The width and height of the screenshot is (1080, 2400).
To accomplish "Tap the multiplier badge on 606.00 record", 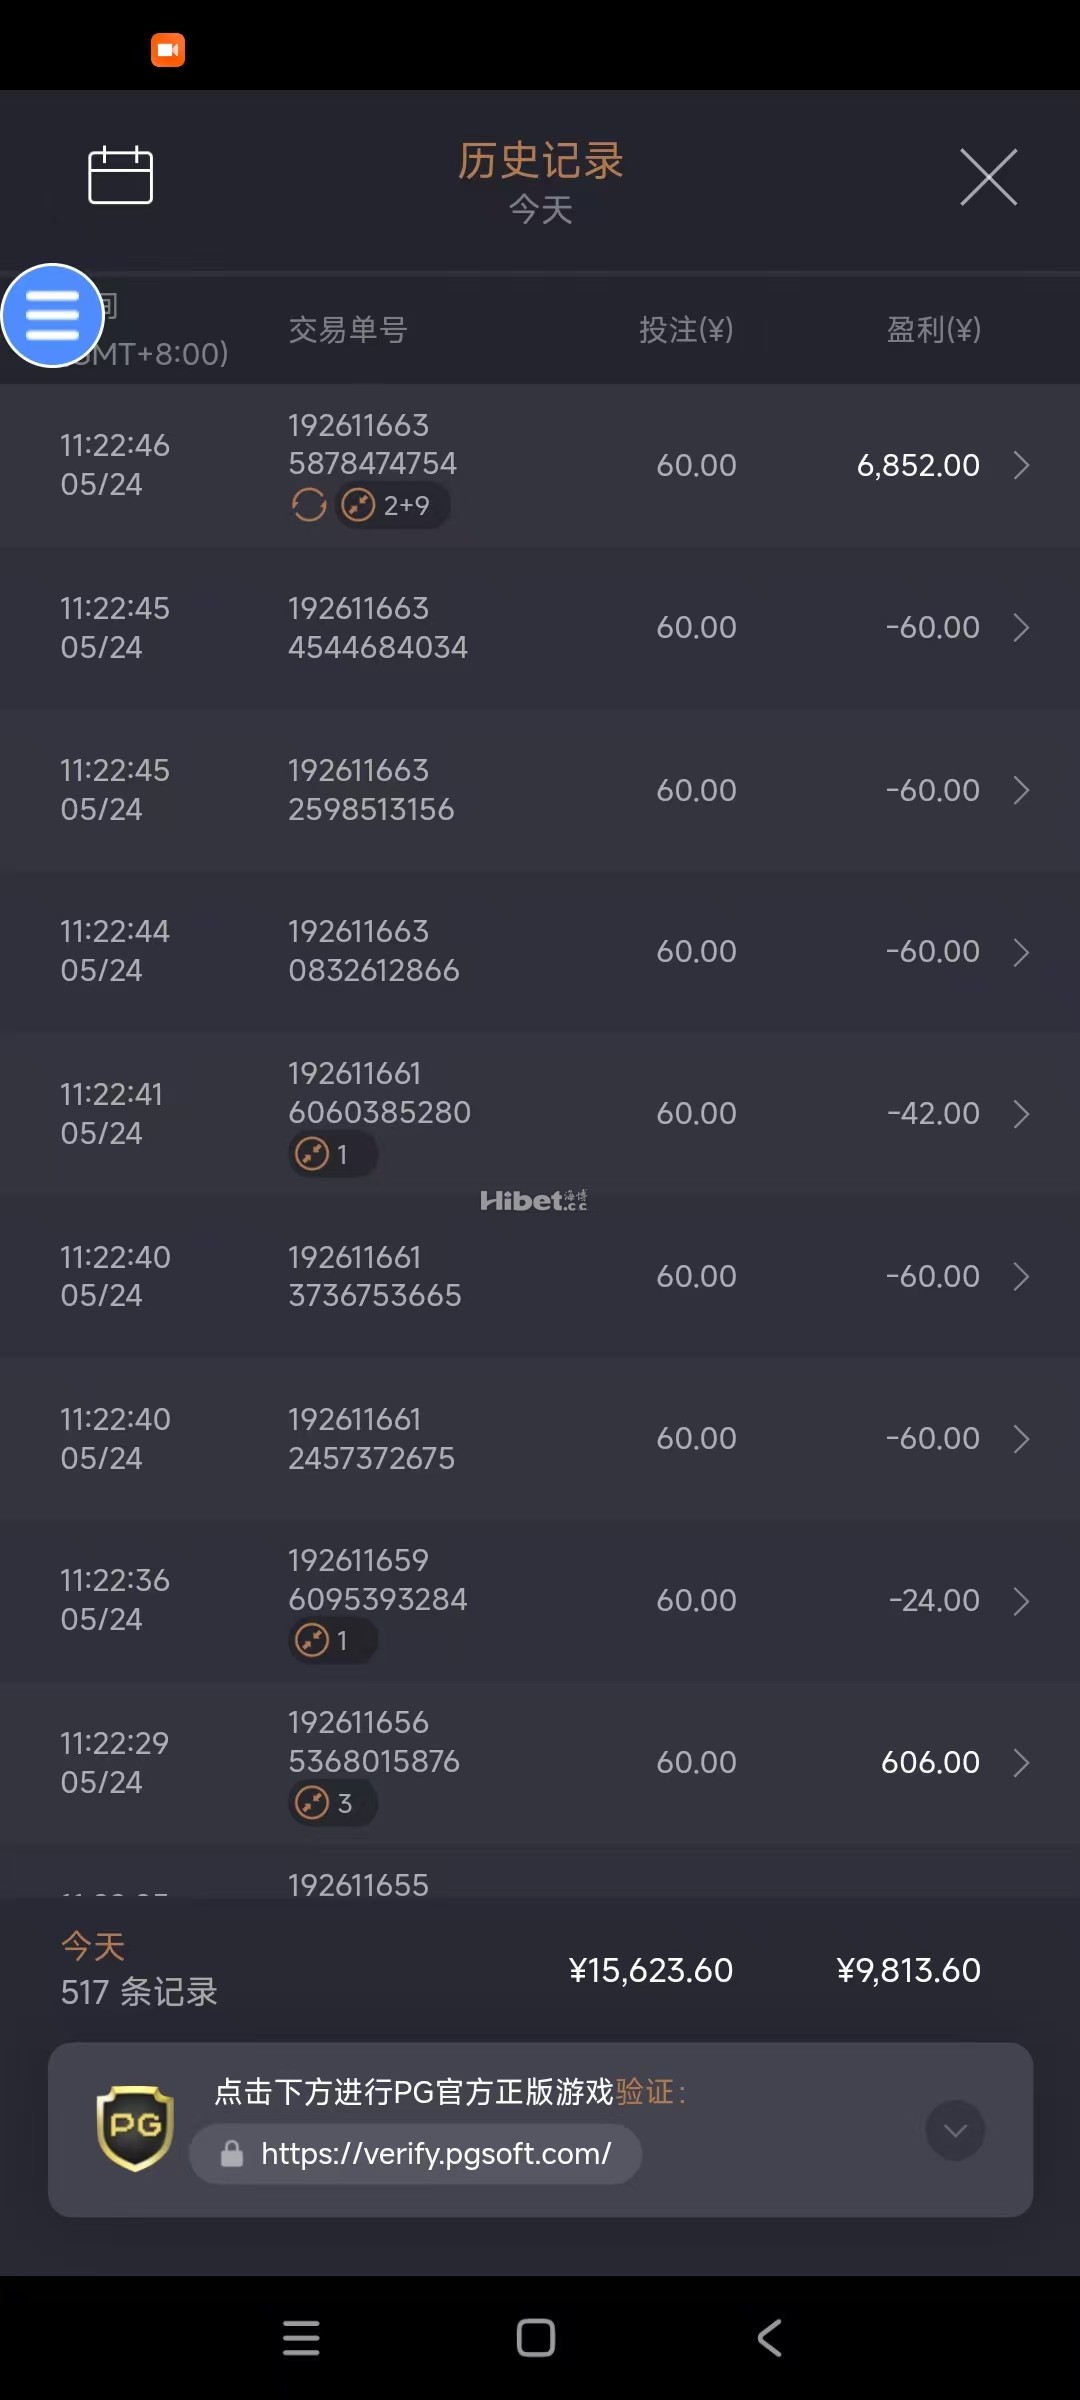I will point(332,1803).
